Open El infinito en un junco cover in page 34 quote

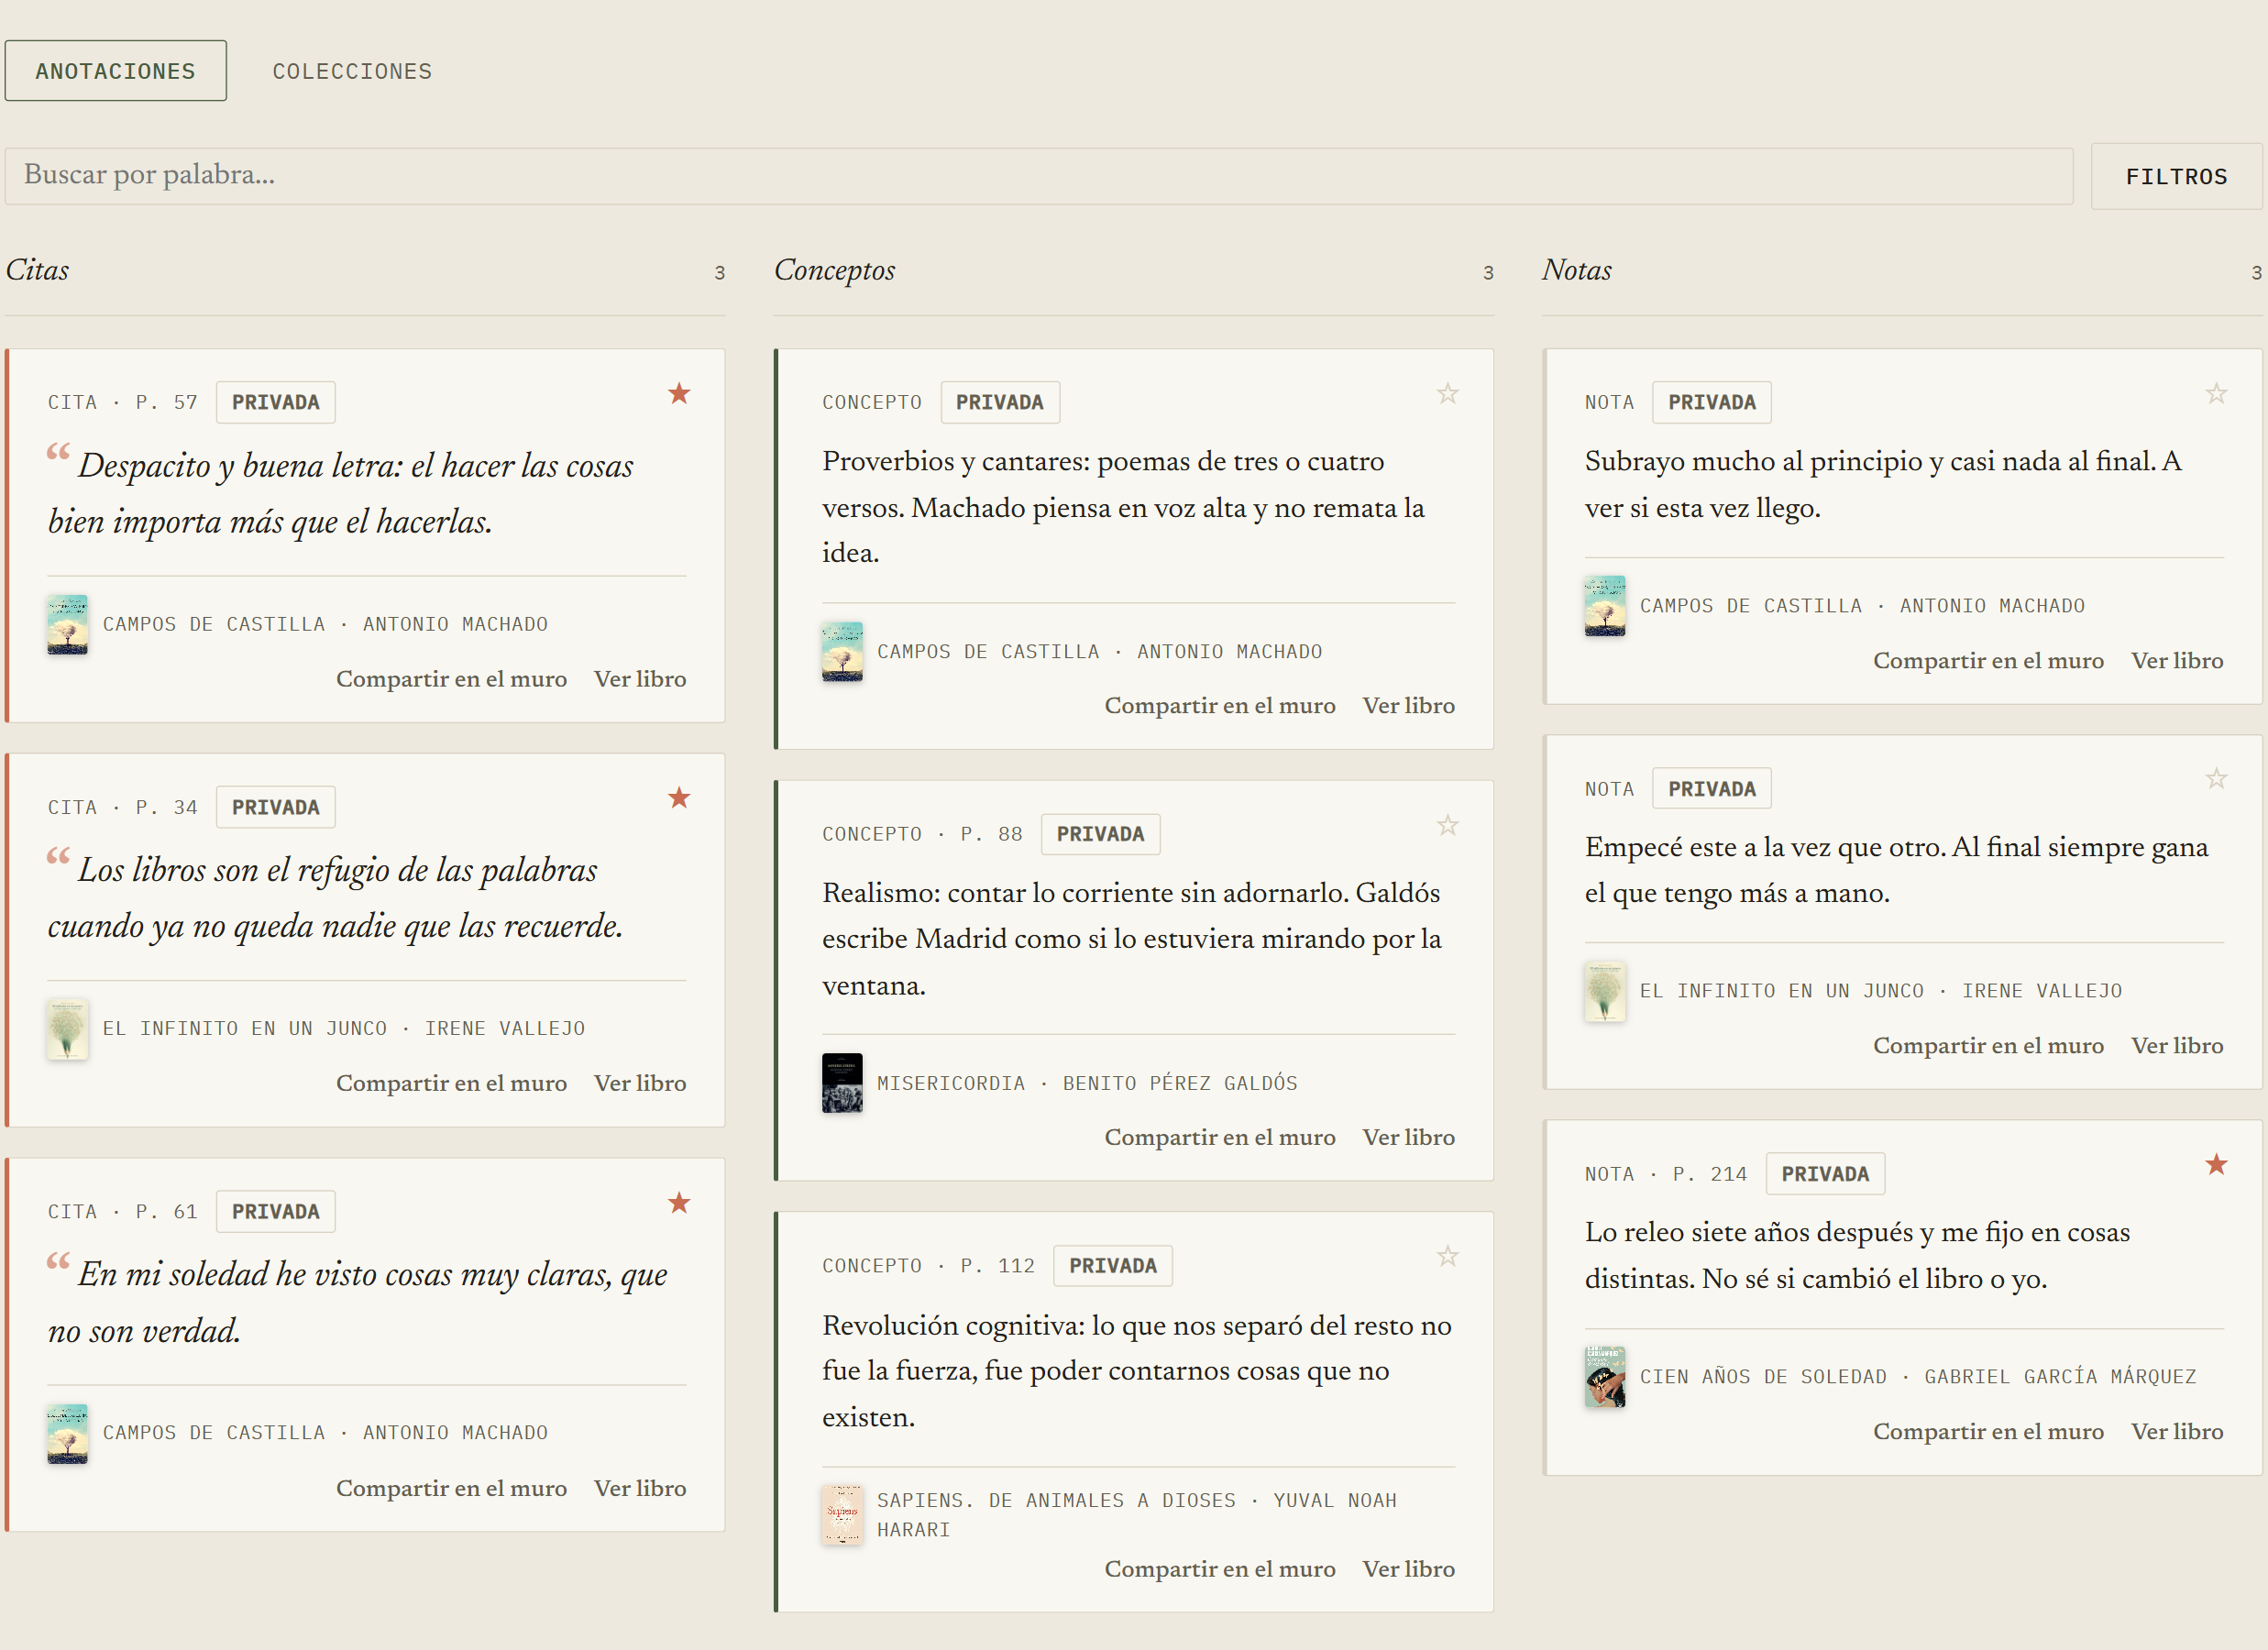67,1029
